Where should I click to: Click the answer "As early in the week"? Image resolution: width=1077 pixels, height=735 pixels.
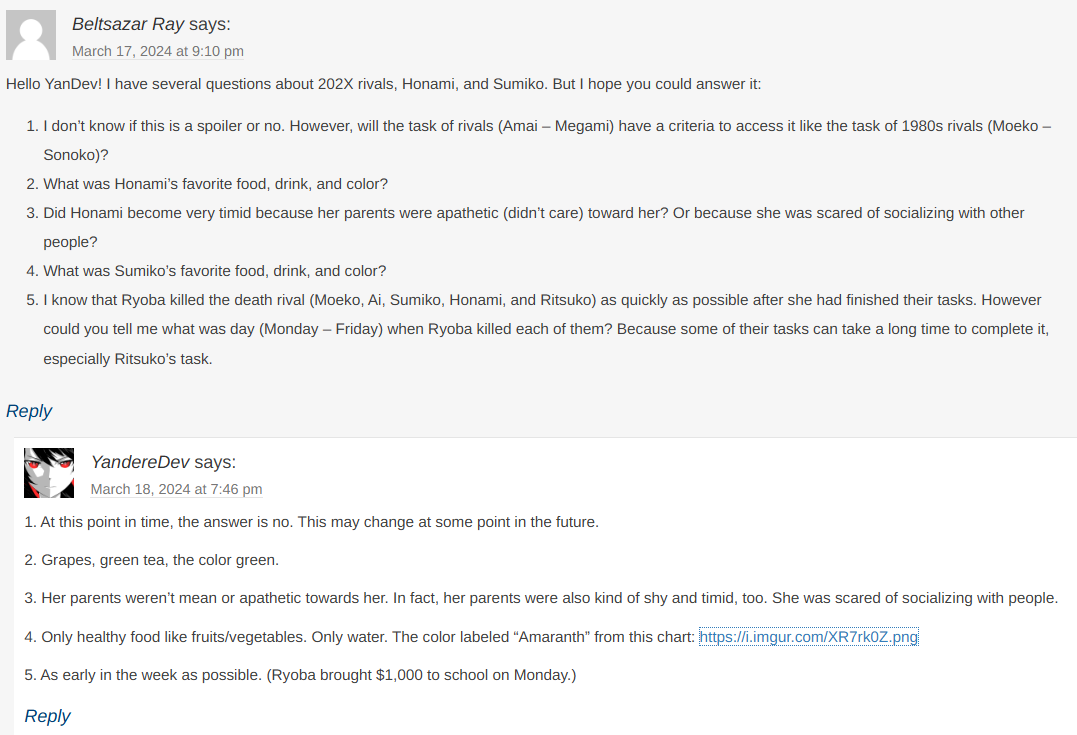coord(300,675)
